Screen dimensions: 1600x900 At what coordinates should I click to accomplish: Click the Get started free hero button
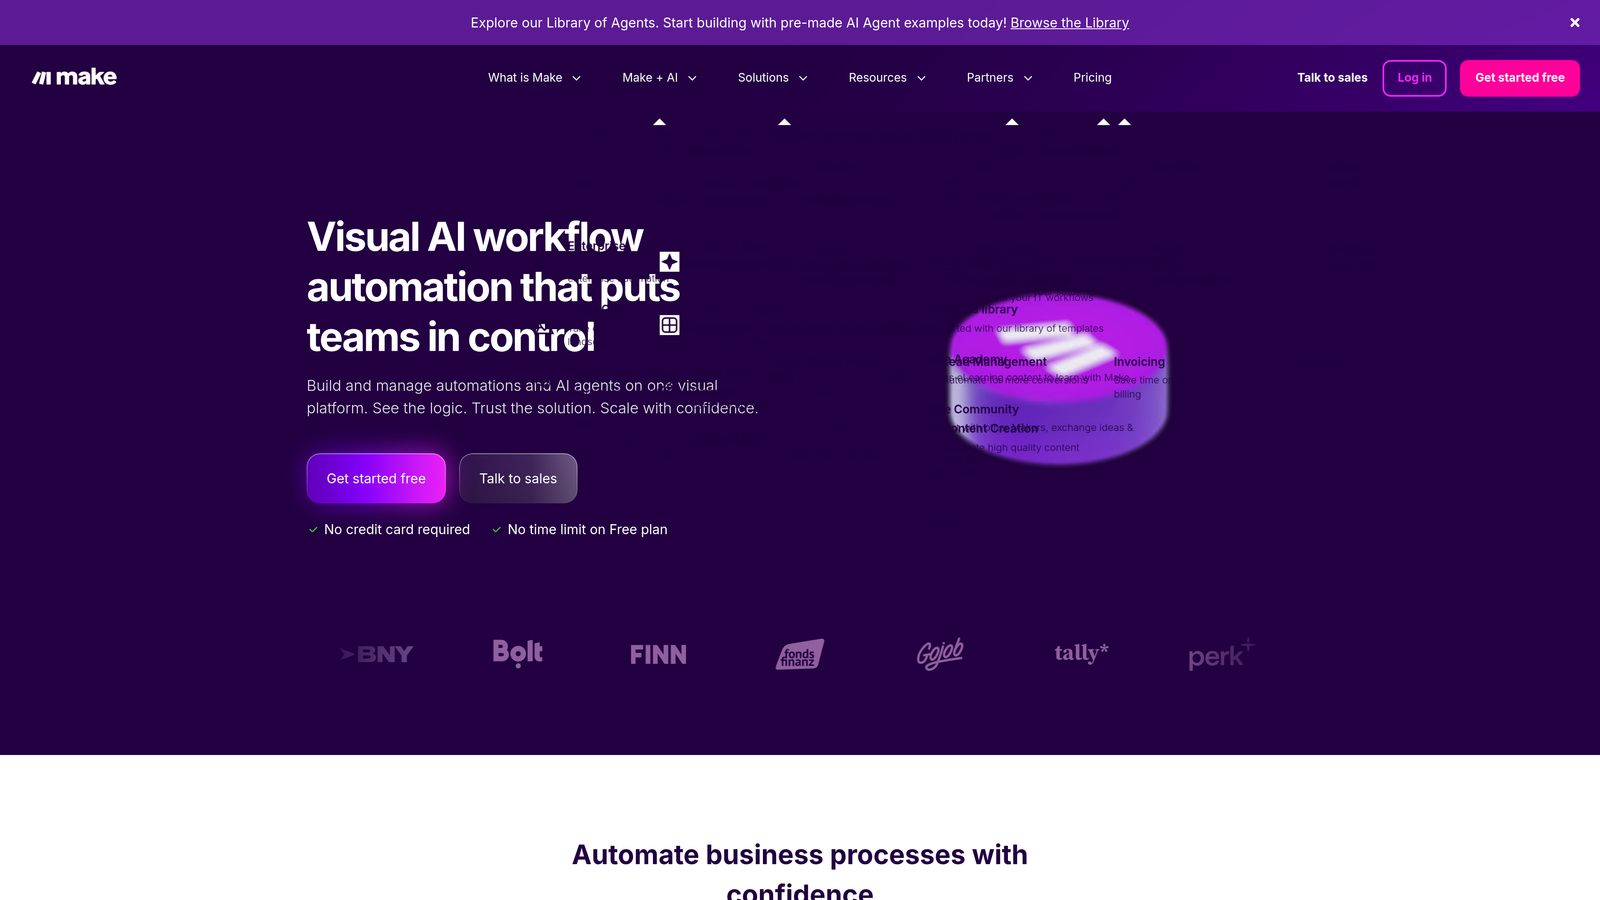[376, 478]
